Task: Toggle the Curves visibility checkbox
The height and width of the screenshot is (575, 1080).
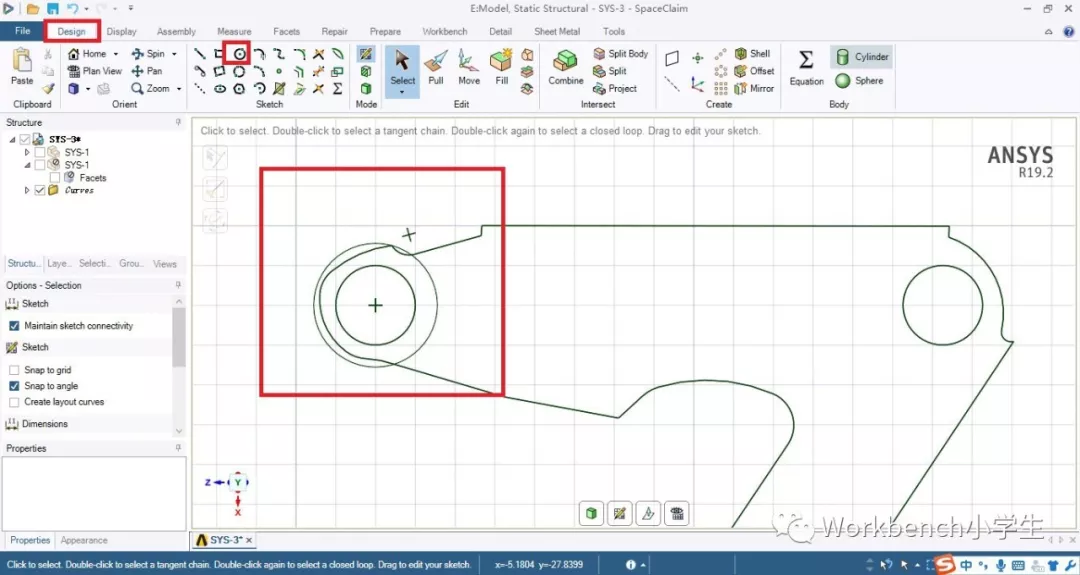Action: (x=40, y=190)
